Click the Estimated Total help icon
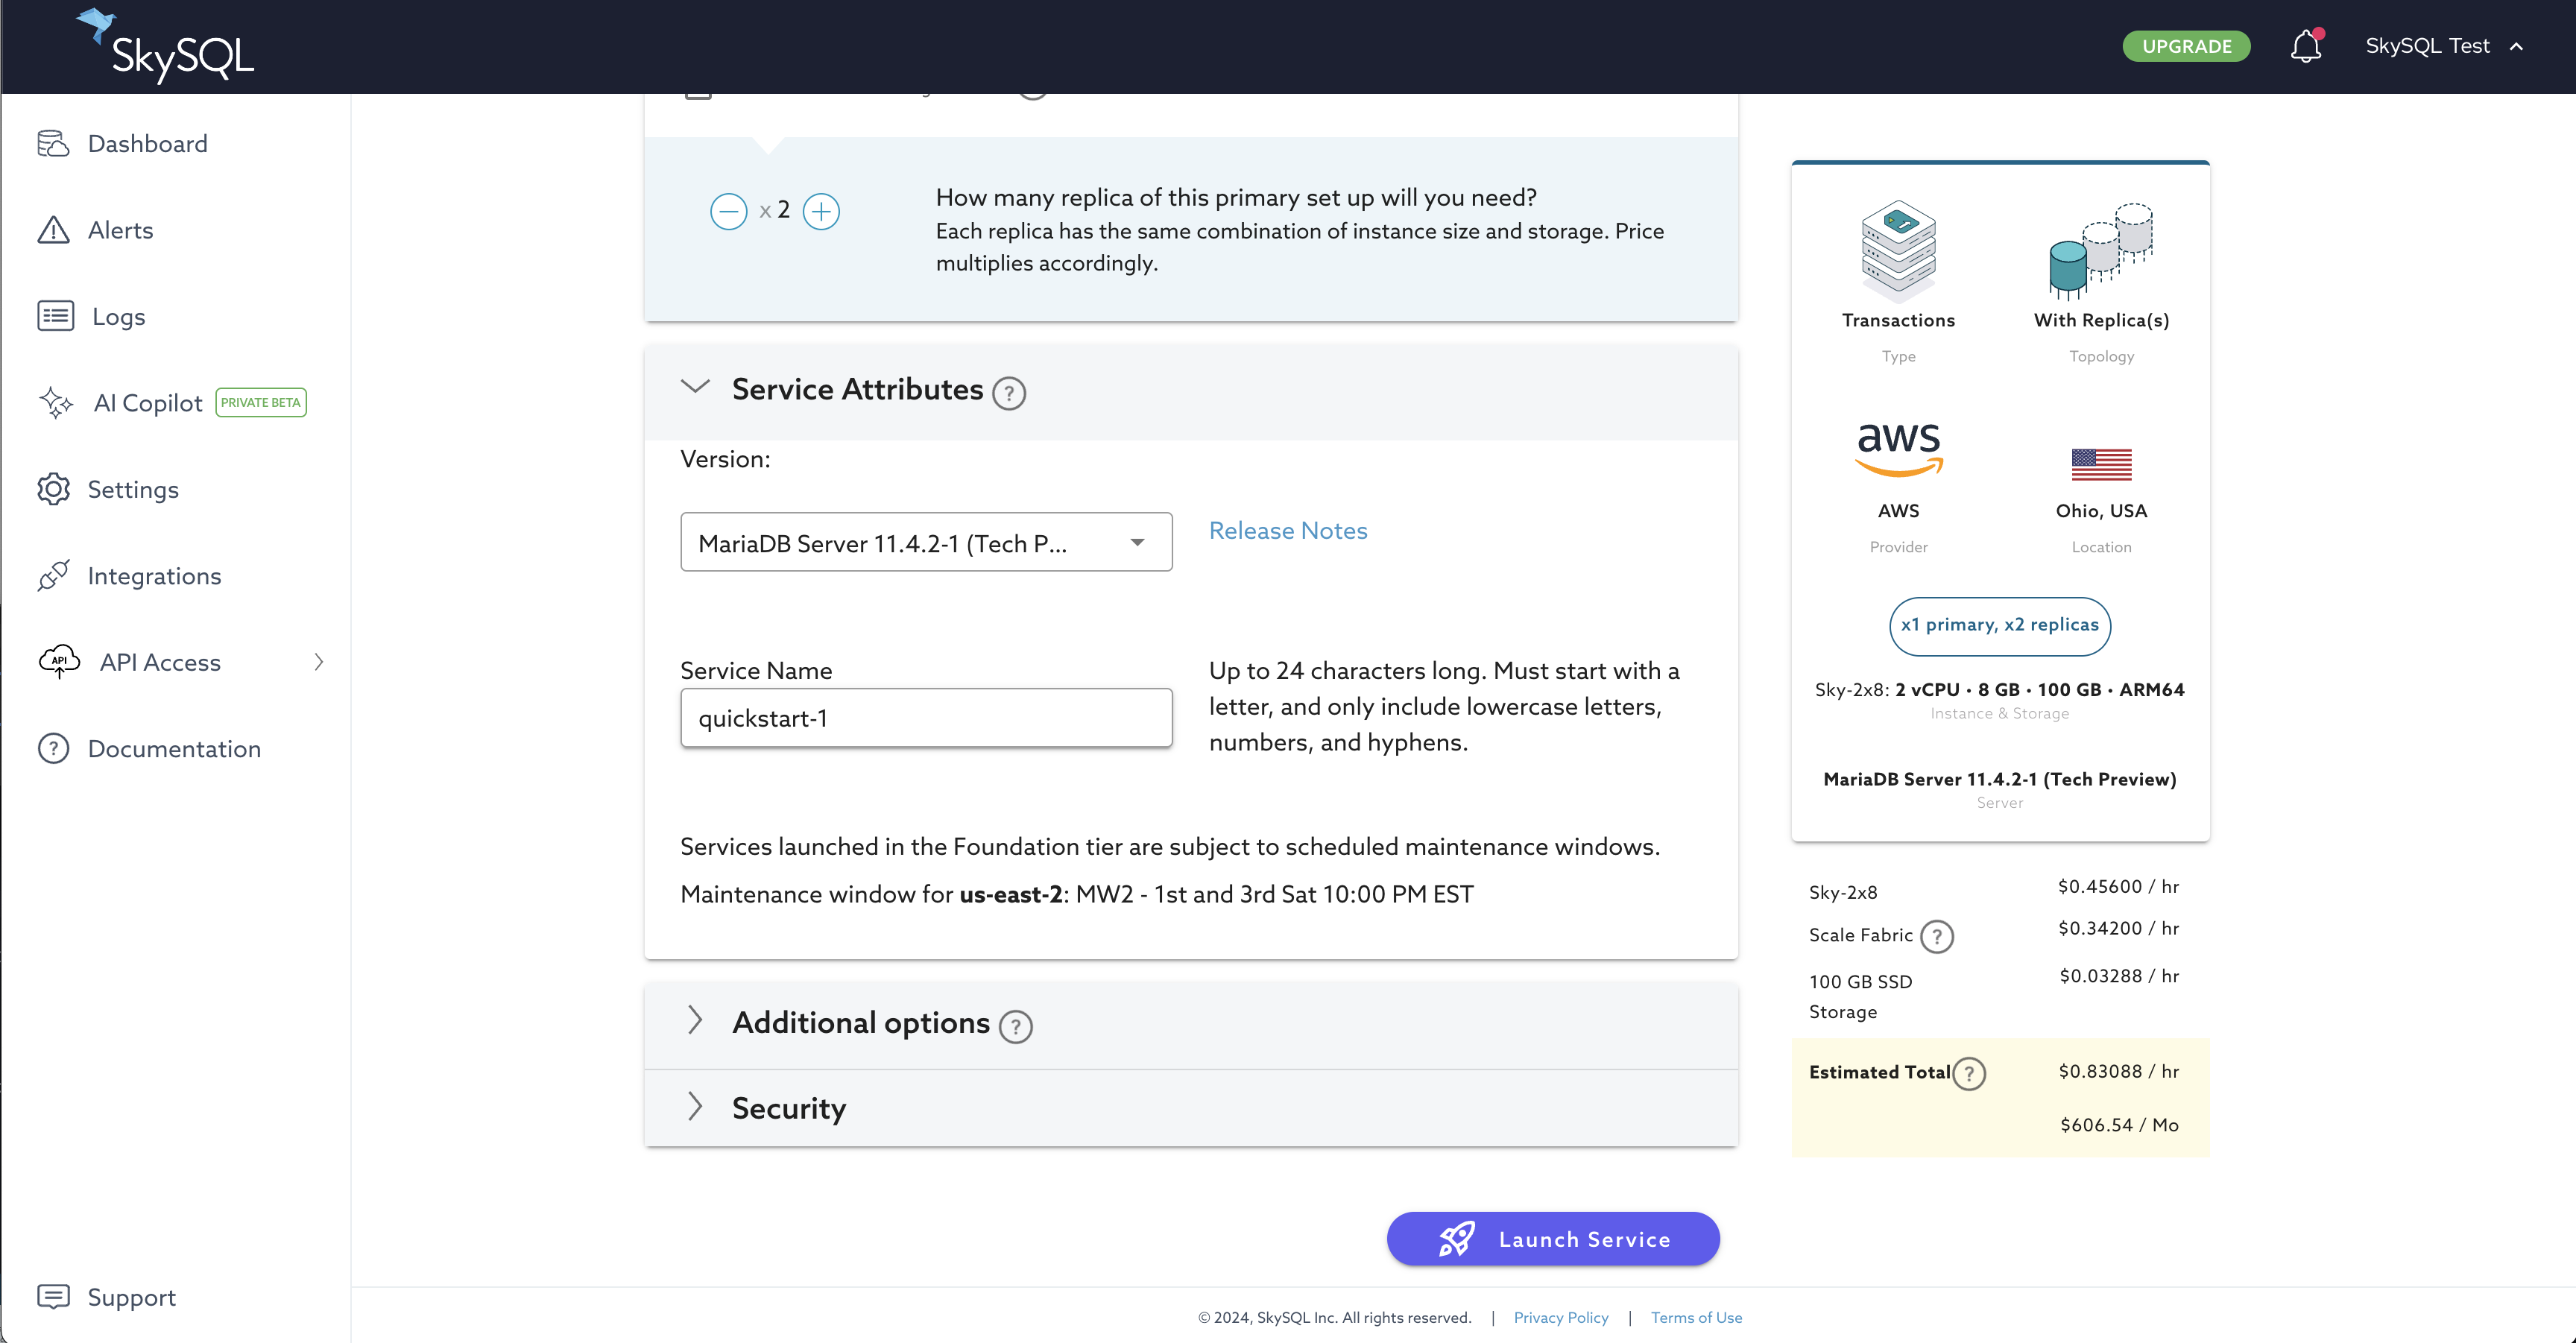 [1969, 1073]
